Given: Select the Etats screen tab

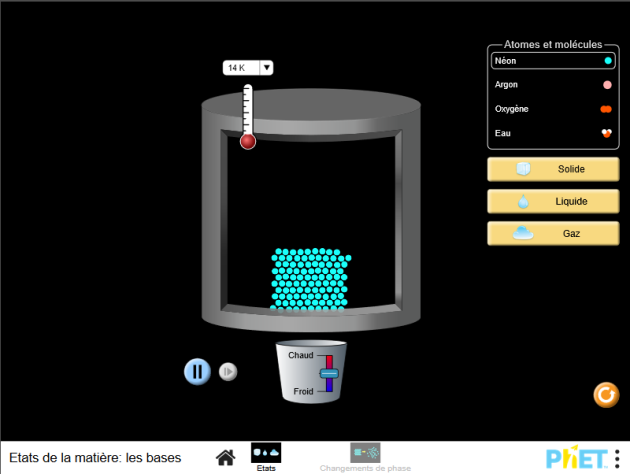Looking at the screenshot, I should point(266,458).
